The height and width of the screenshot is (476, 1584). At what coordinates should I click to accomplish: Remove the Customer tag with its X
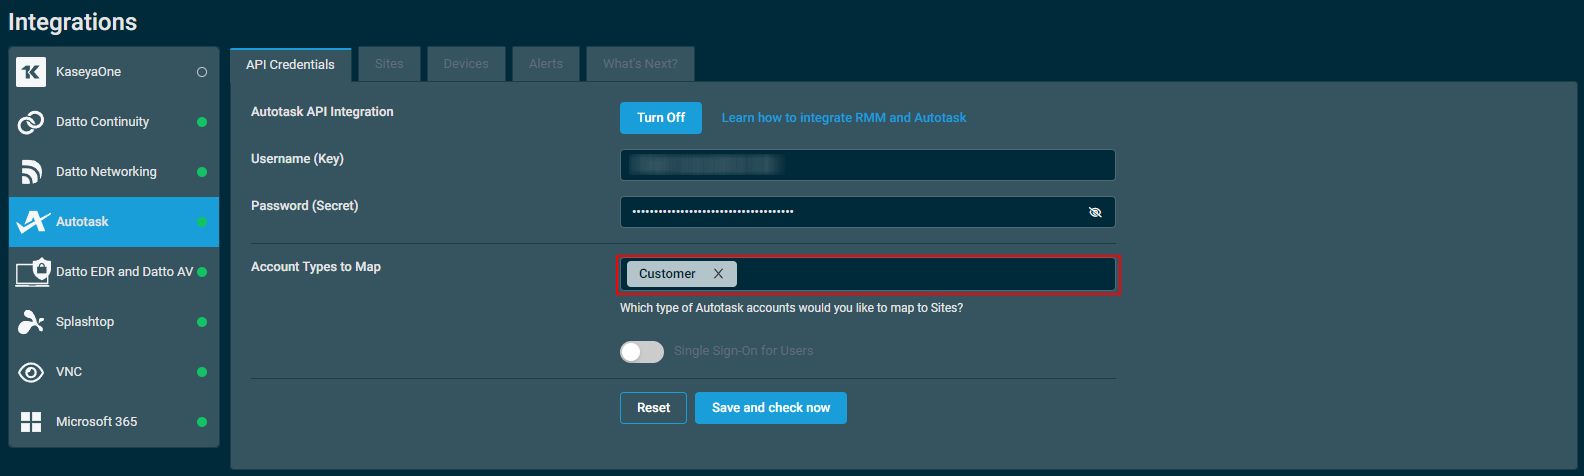click(x=718, y=274)
